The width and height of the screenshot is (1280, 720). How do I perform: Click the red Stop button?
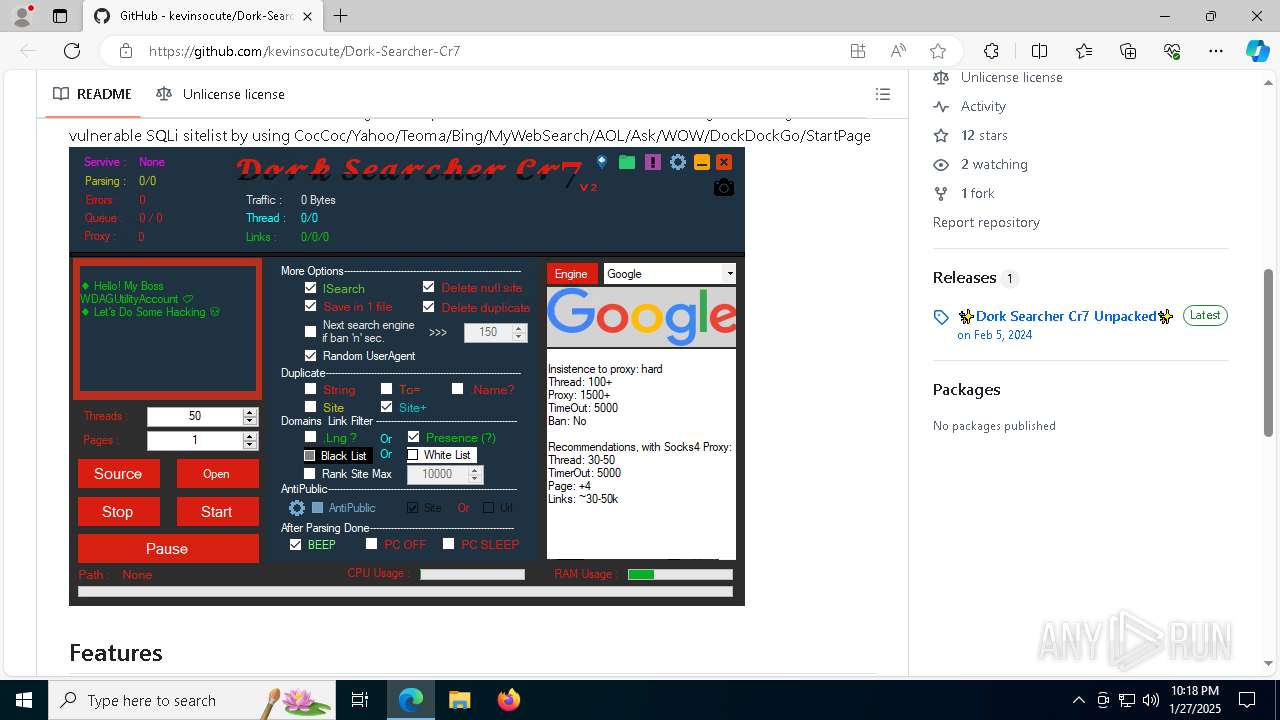[x=118, y=511]
